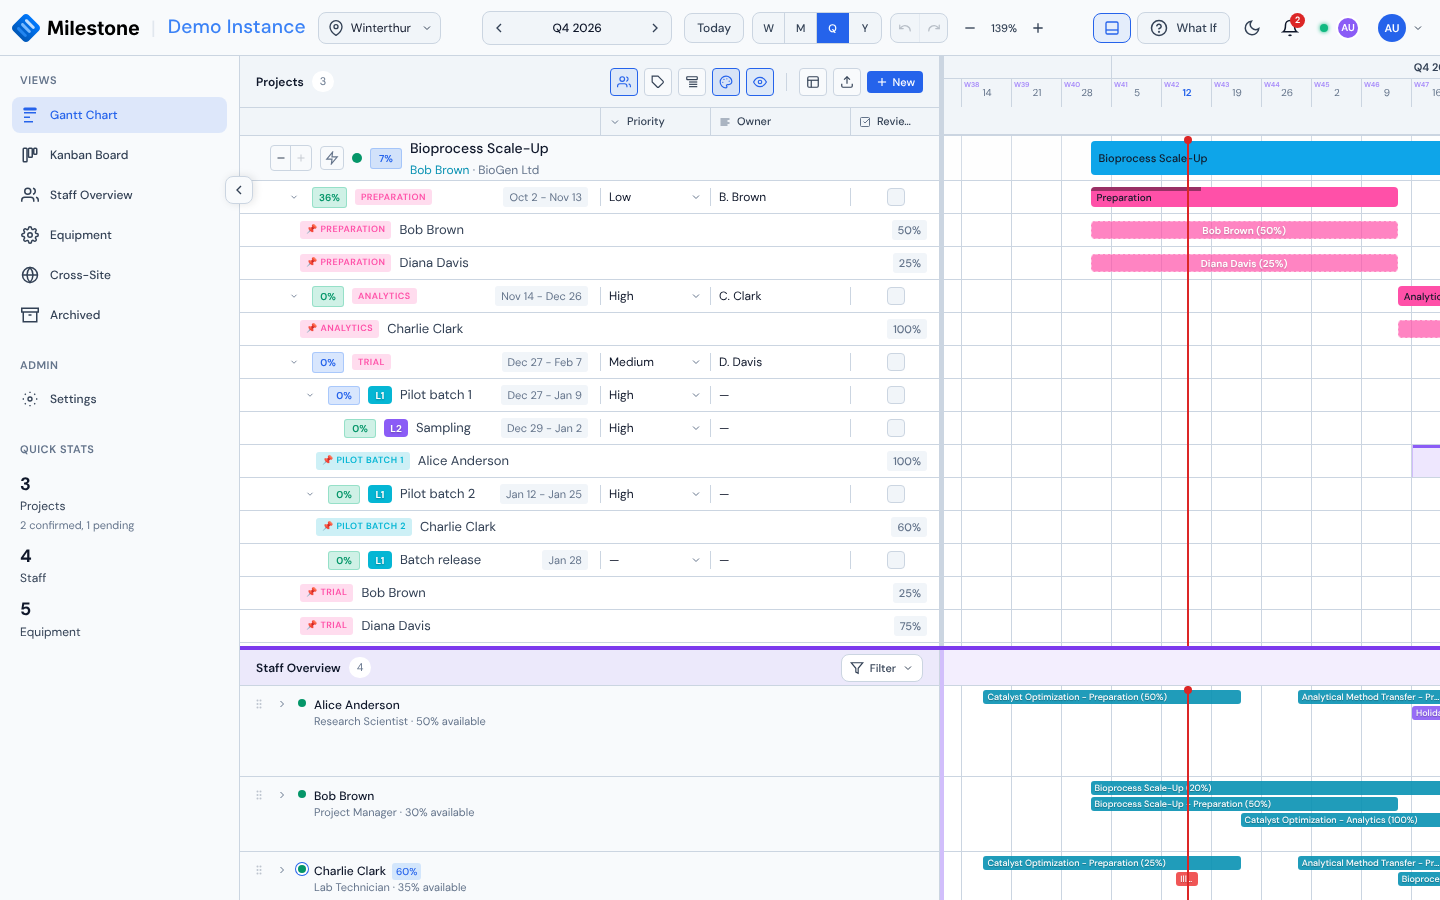Open the notifications bell

(1290, 28)
